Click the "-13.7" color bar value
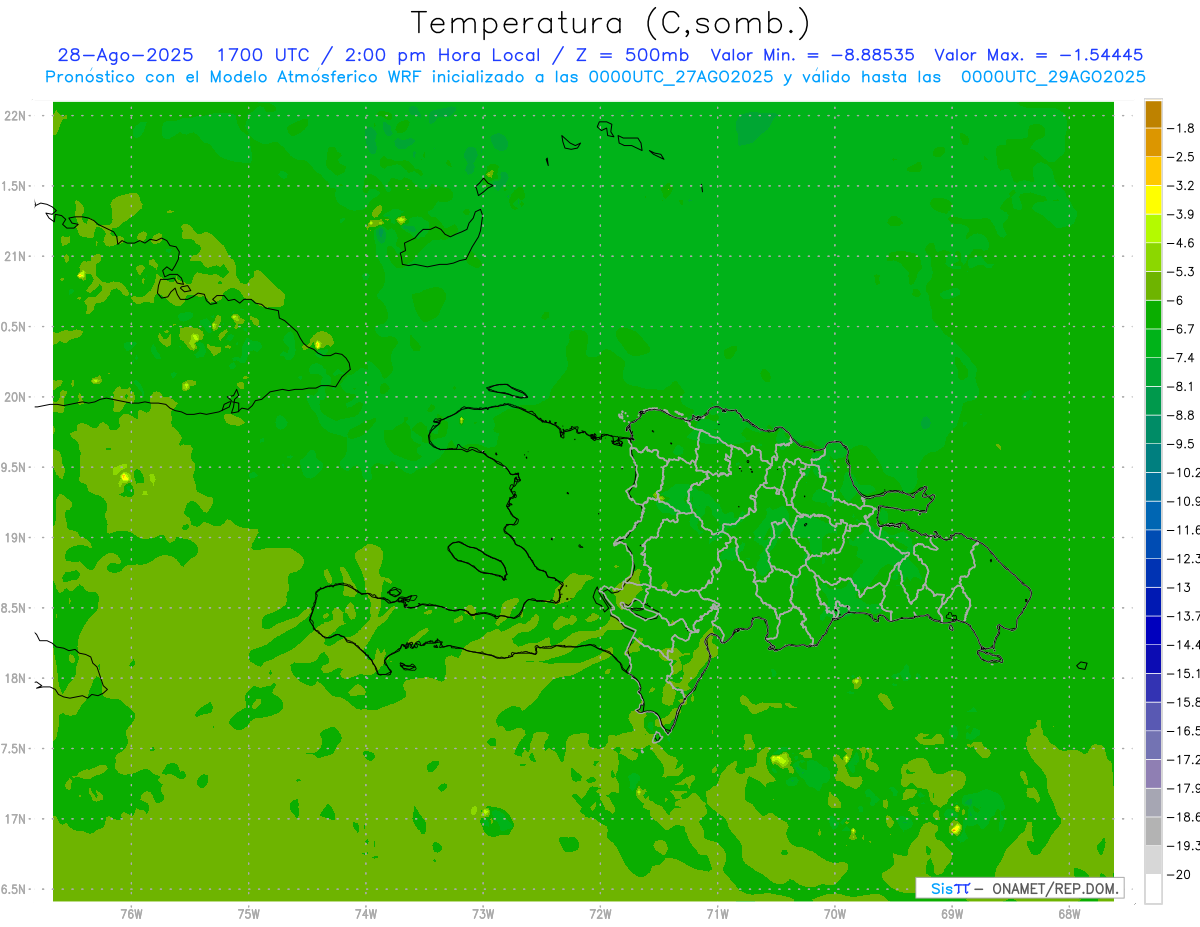The height and width of the screenshot is (927, 1200). 1183,615
